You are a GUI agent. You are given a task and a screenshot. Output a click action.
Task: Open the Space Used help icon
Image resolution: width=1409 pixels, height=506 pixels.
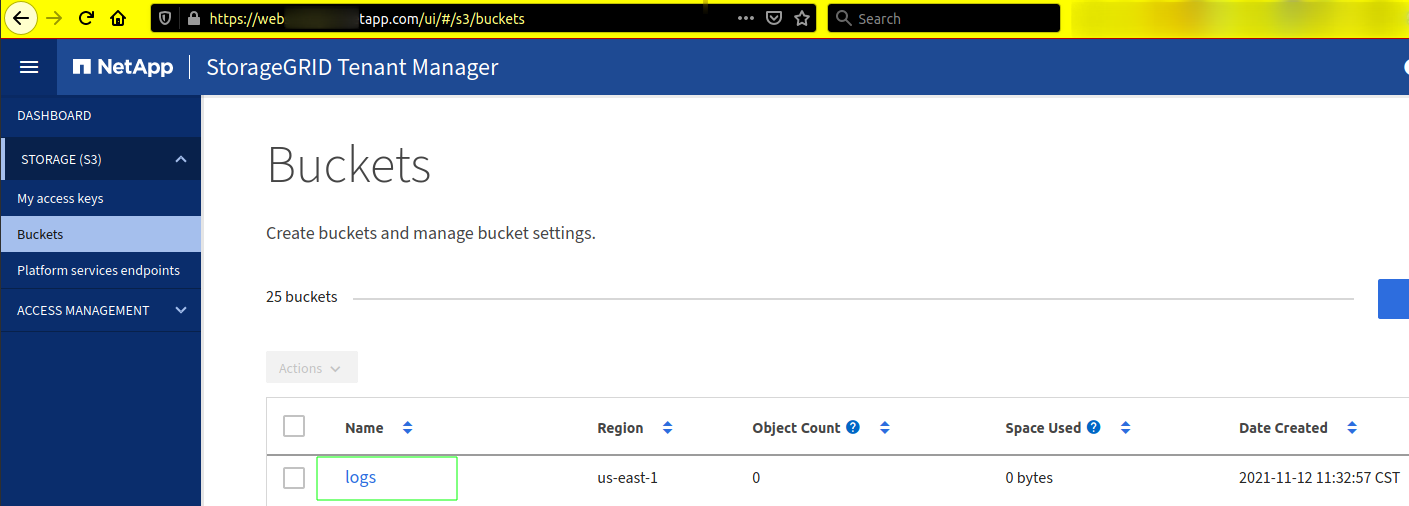[1094, 427]
